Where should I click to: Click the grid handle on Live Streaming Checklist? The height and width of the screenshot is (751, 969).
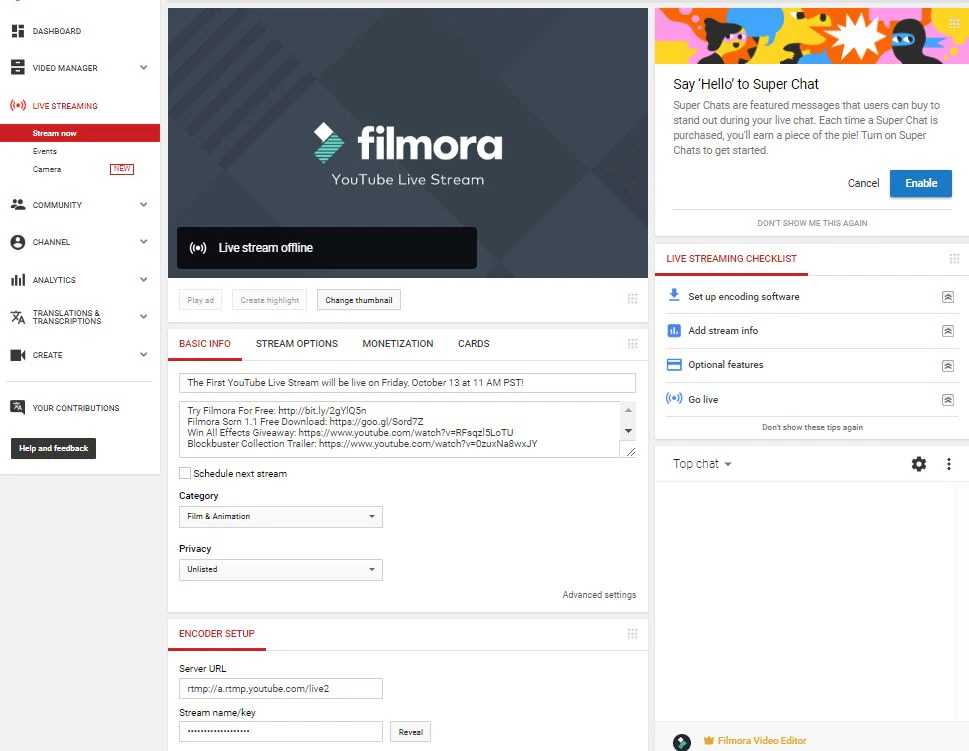click(x=954, y=258)
